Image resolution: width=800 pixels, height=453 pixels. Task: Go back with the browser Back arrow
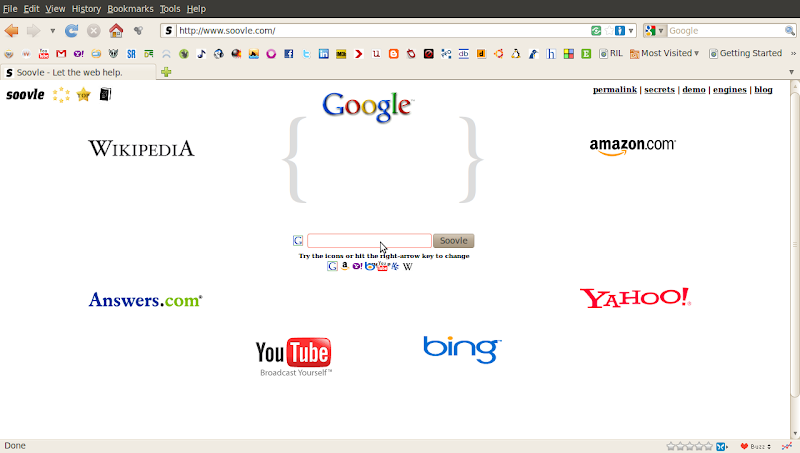pos(11,31)
